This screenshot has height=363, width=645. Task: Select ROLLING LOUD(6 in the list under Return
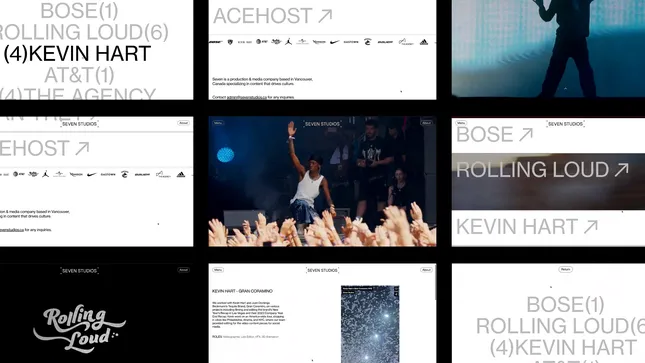[x=560, y=326]
